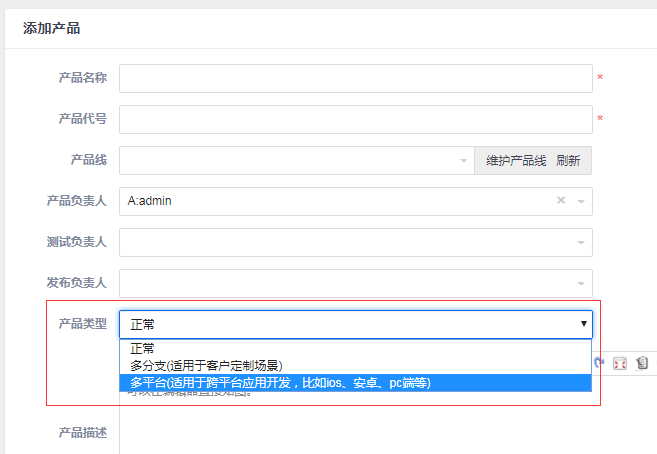657x454 pixels.
Task: Toggle the editor fullscreen icon
Action: (x=620, y=363)
